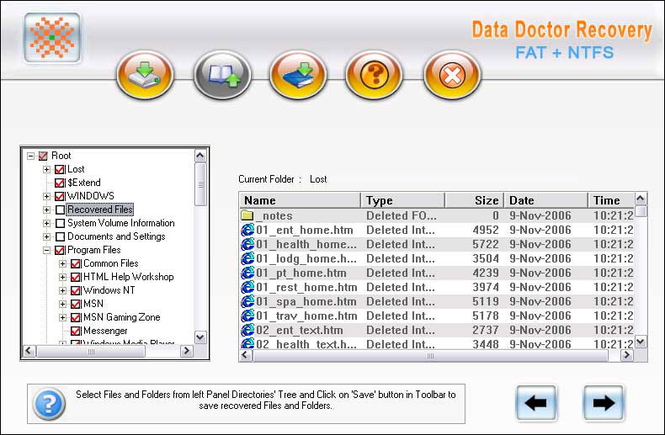Image resolution: width=665 pixels, height=435 pixels.
Task: Click the 01_pt_home.htm file icon
Action: [247, 273]
